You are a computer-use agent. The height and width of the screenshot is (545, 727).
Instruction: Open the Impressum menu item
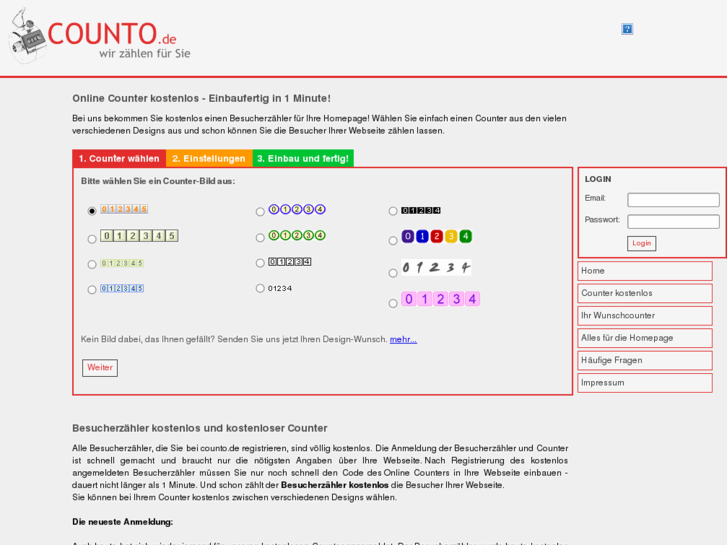click(x=645, y=383)
